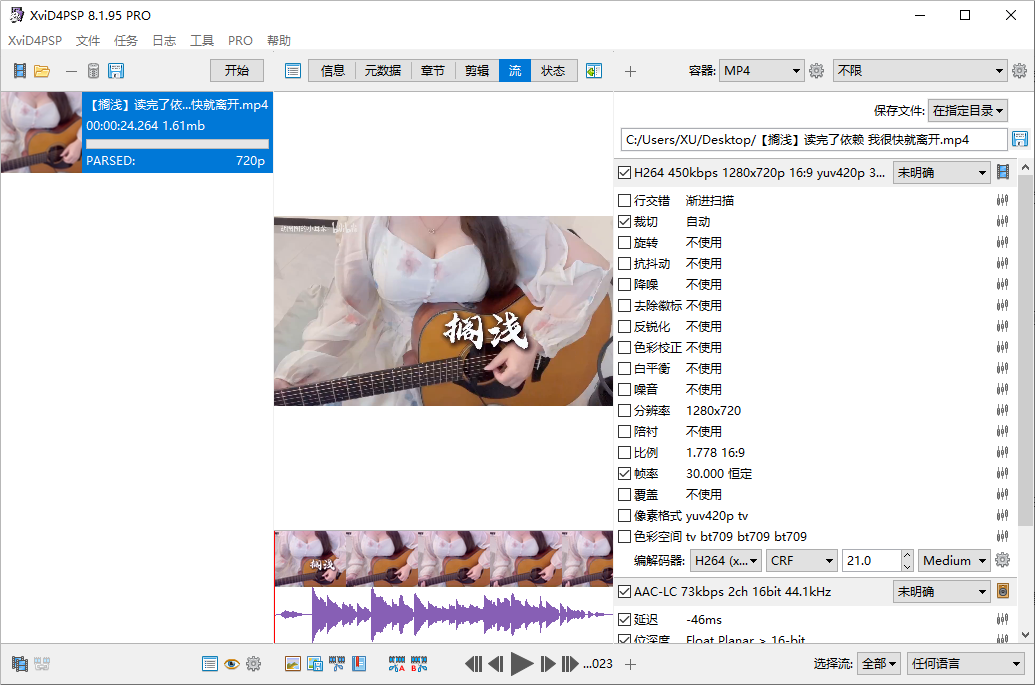Switch to the 章节 tab

(433, 71)
